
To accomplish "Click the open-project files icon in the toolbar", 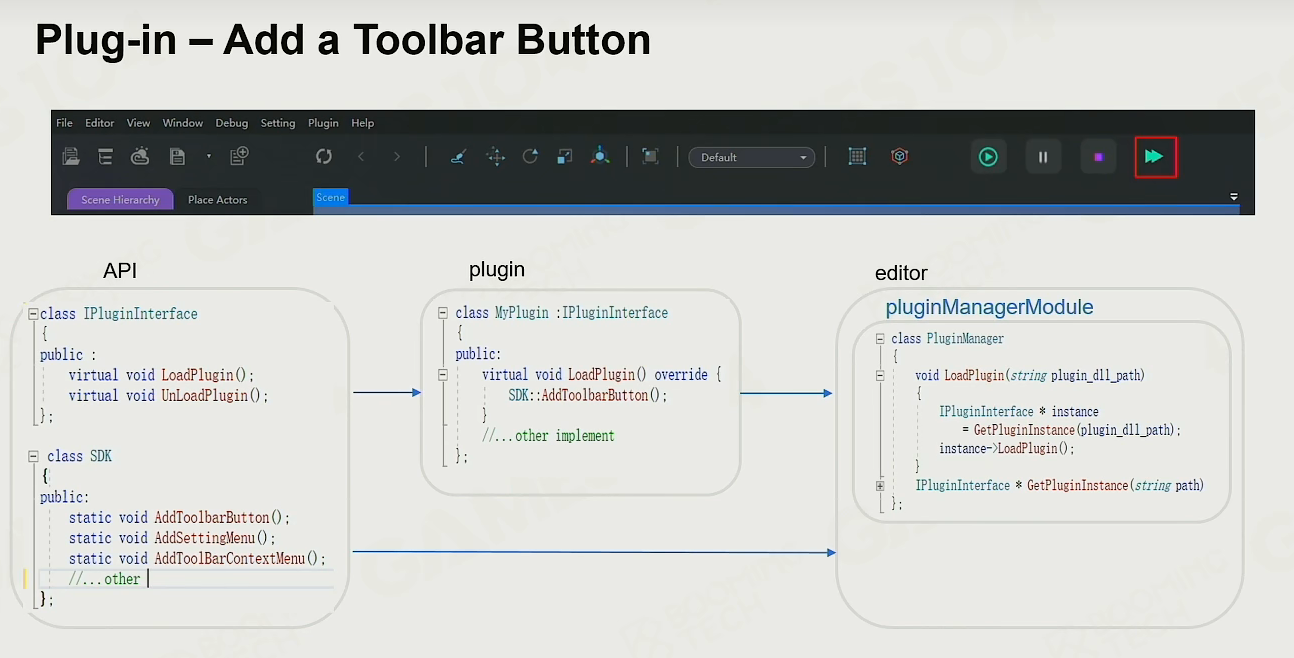I will point(71,156).
